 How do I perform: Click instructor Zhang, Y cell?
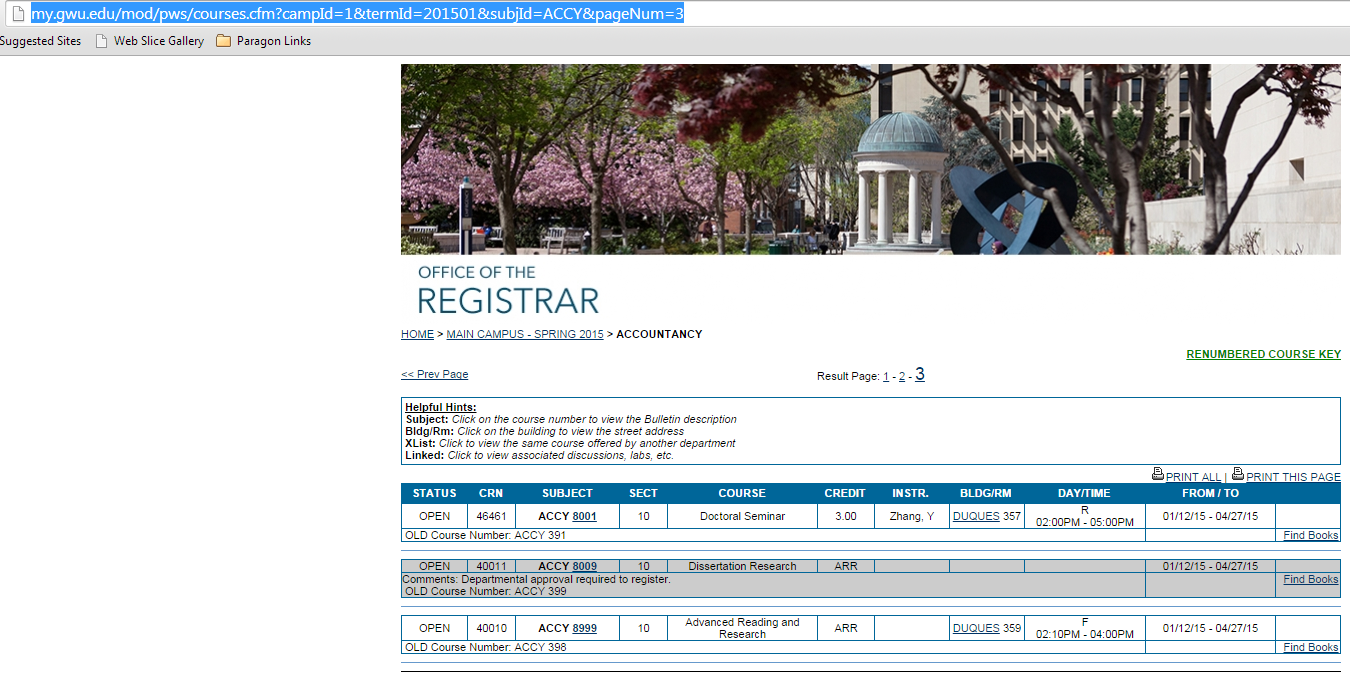coord(910,516)
